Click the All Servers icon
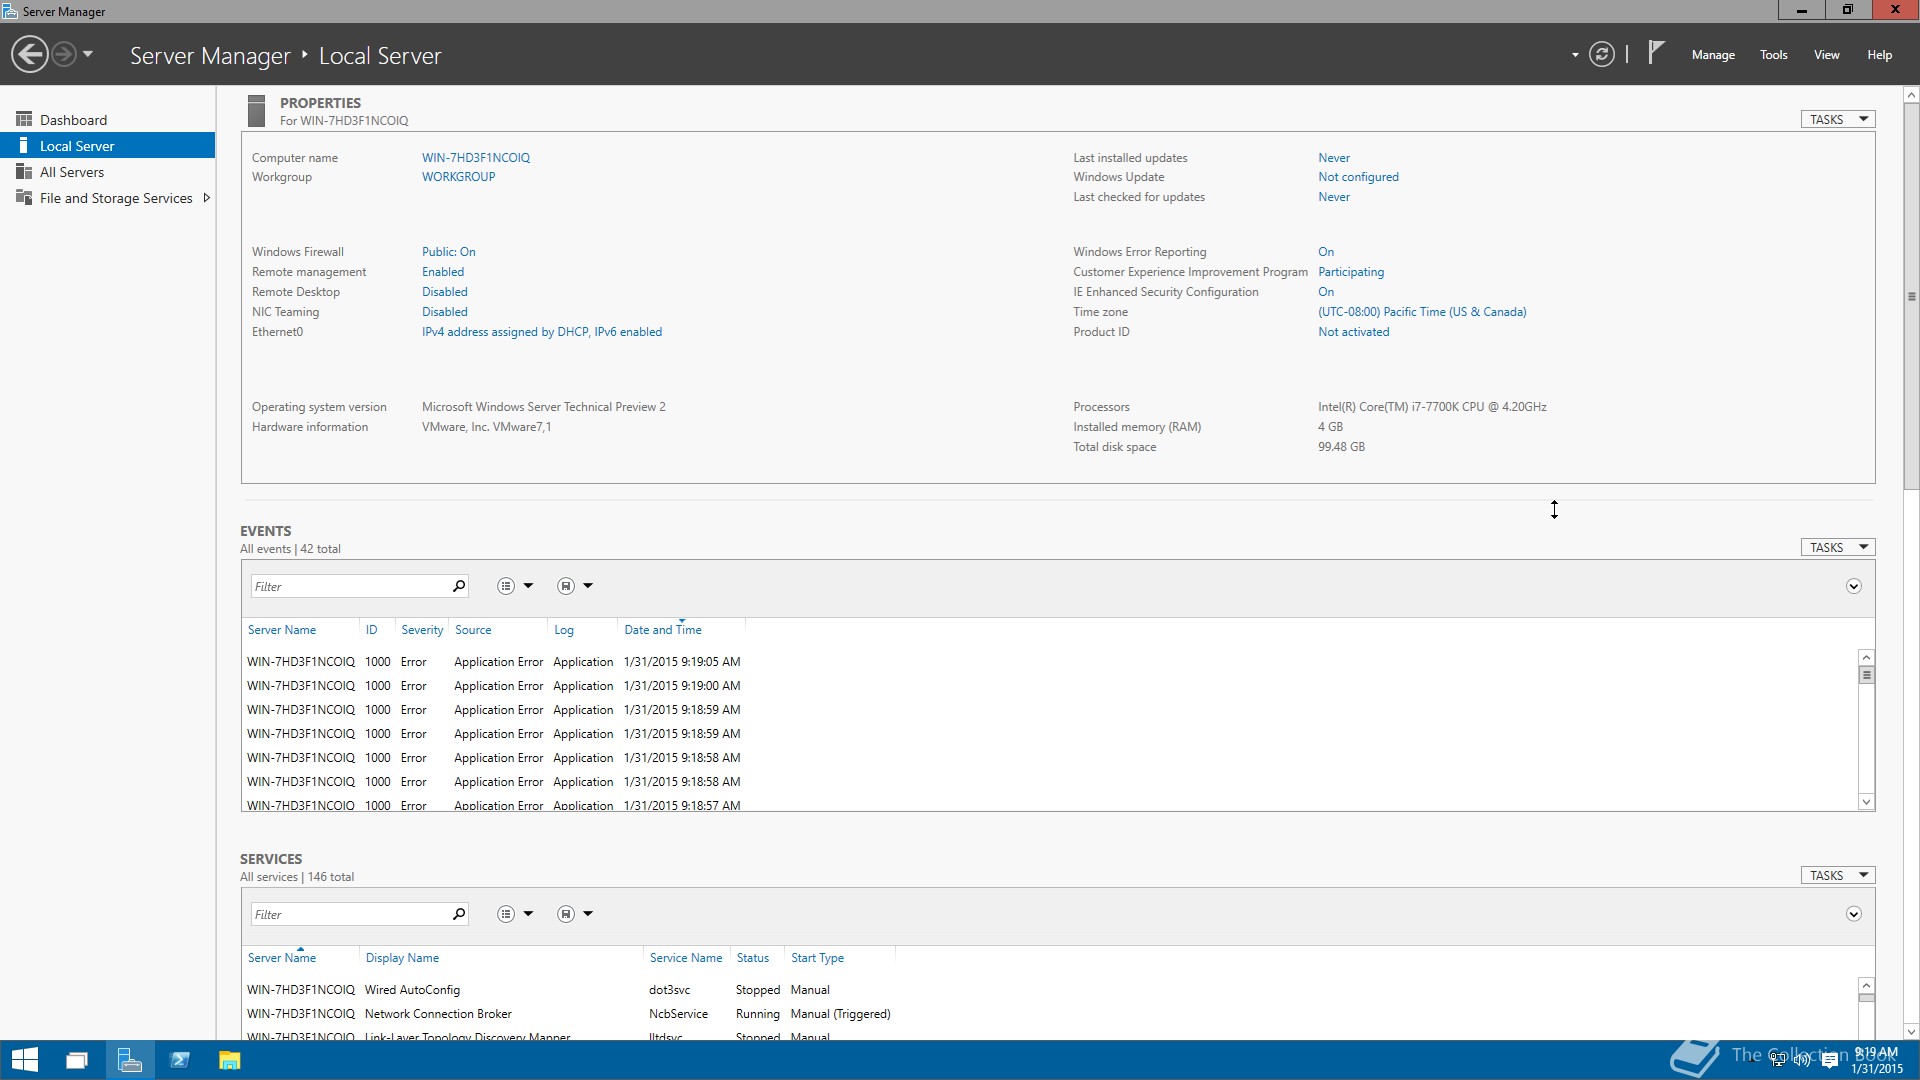 coord(24,171)
